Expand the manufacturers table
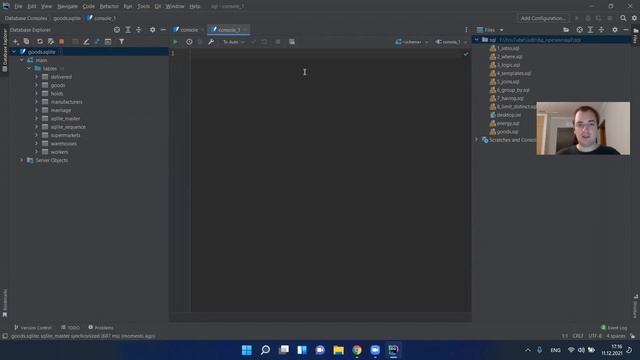This screenshot has height=360, width=640. click(36, 102)
